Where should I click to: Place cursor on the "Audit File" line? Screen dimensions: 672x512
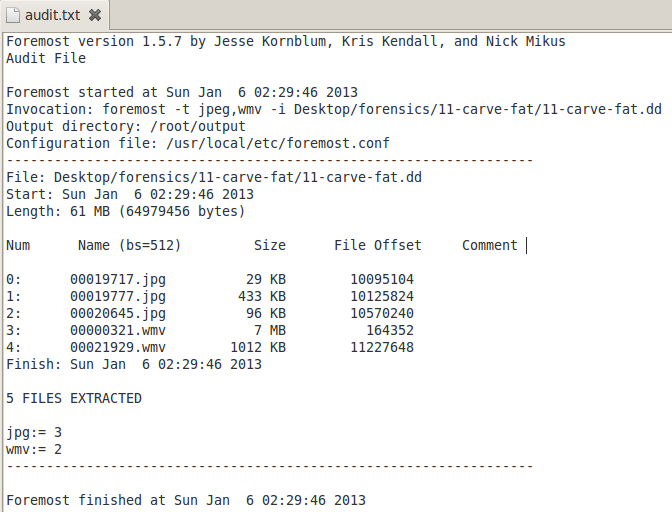point(46,58)
